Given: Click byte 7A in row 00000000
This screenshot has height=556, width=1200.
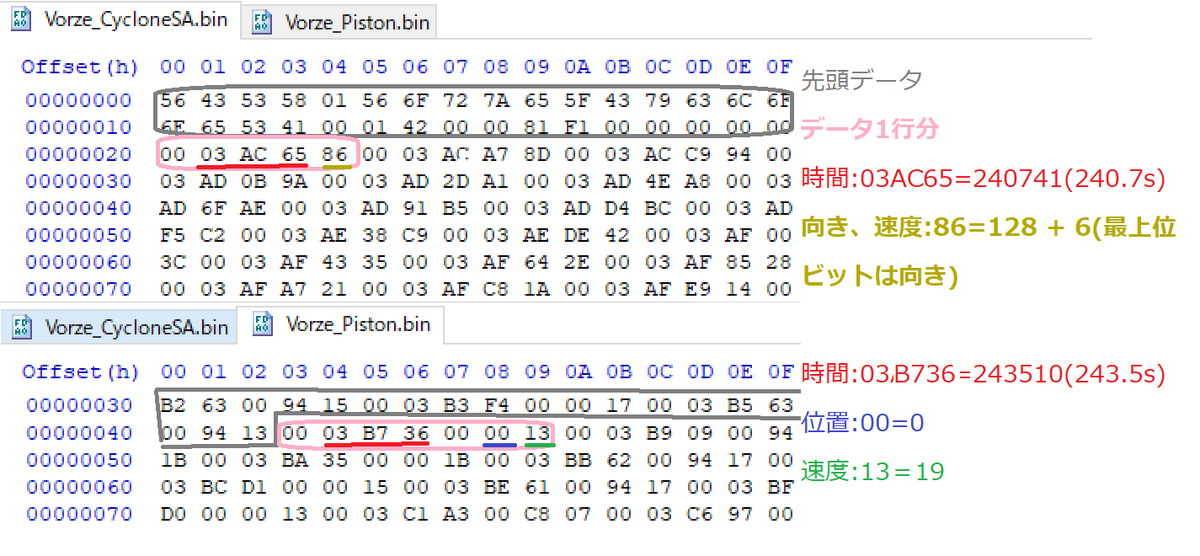Looking at the screenshot, I should coord(496,100).
